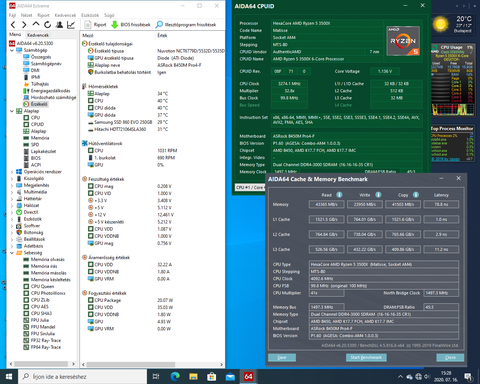Image resolution: width=480 pixels, height=384 pixels.
Task: Click the green BIOS frissítések download icon
Action: [x=114, y=25]
